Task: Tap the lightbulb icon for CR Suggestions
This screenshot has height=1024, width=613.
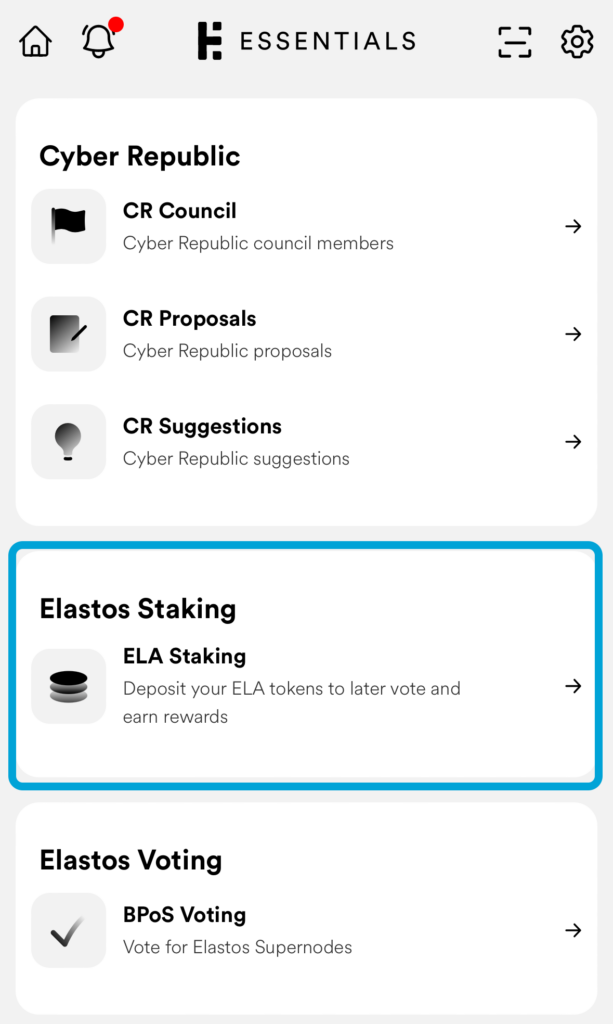Action: click(68, 442)
